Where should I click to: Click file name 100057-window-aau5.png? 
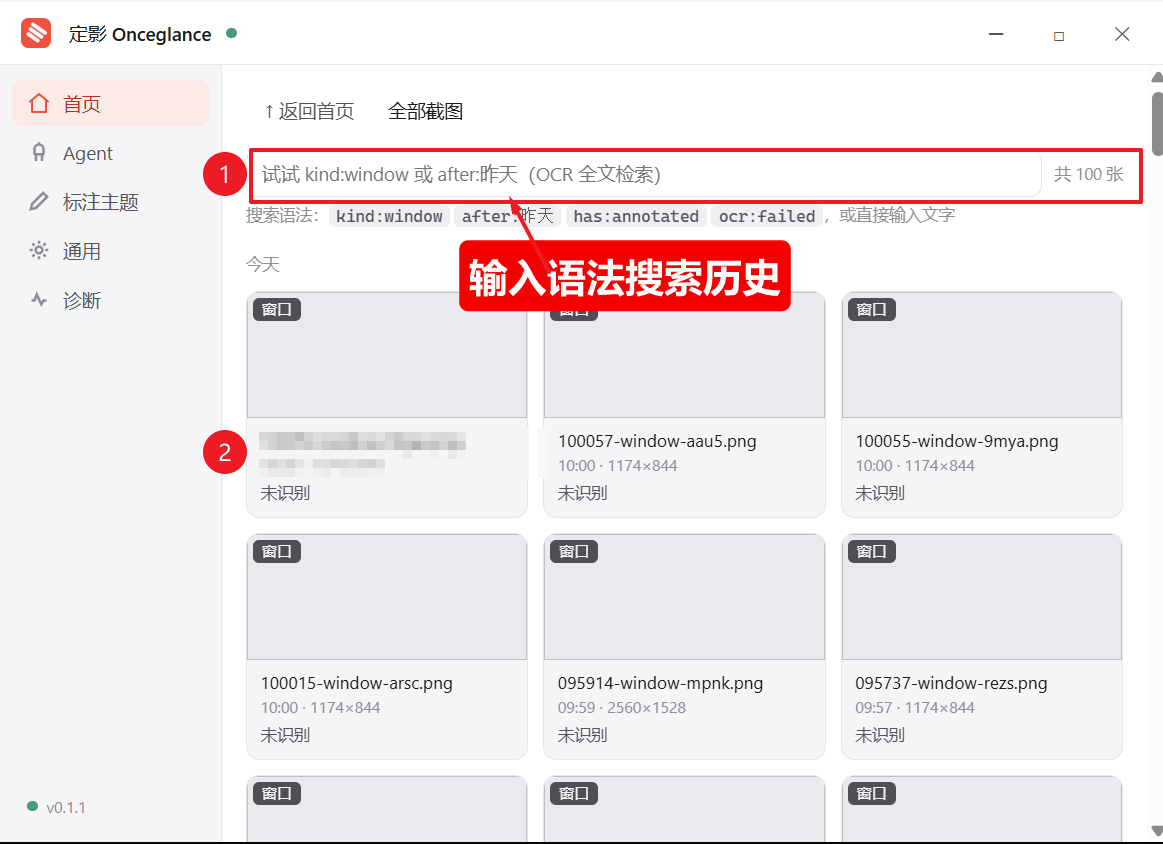[657, 441]
